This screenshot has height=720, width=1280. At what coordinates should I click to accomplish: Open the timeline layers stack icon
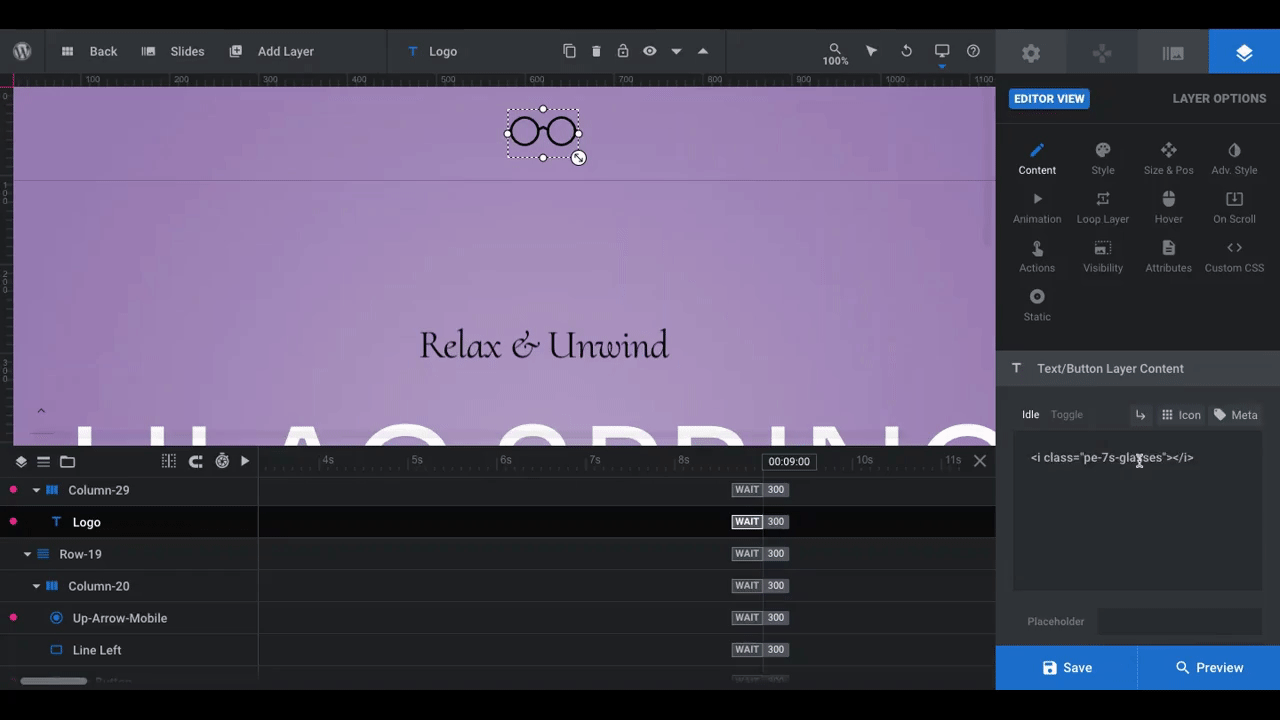pyautogui.click(x=21, y=461)
